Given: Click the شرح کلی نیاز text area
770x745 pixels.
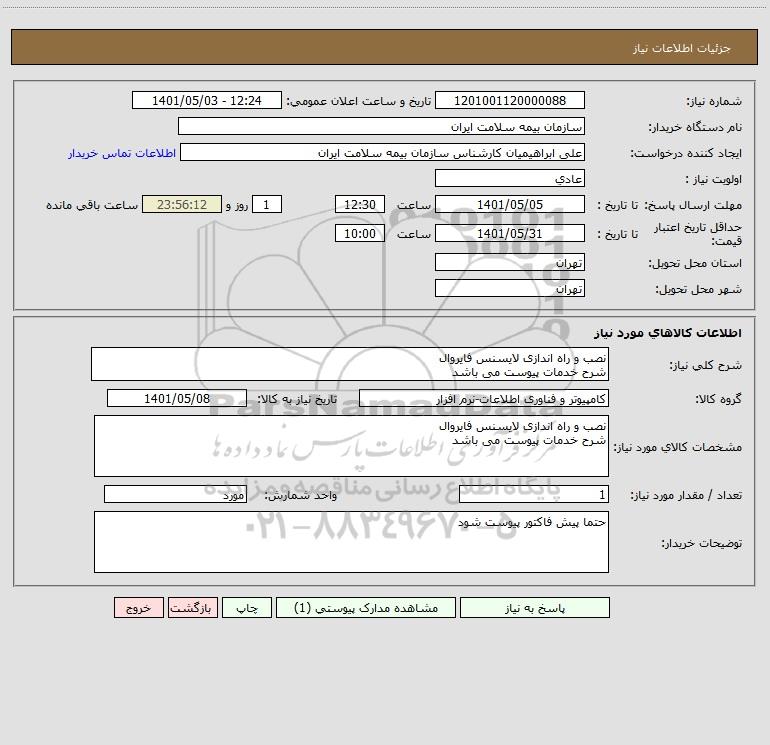Looking at the screenshot, I should (x=350, y=364).
